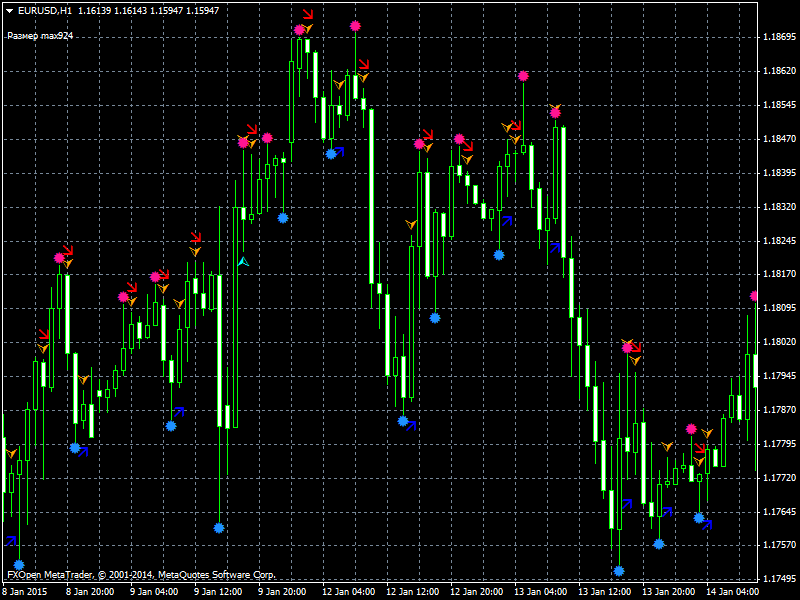Click price label 1.17945 on the scale
The image size is (800, 600).
coord(779,376)
